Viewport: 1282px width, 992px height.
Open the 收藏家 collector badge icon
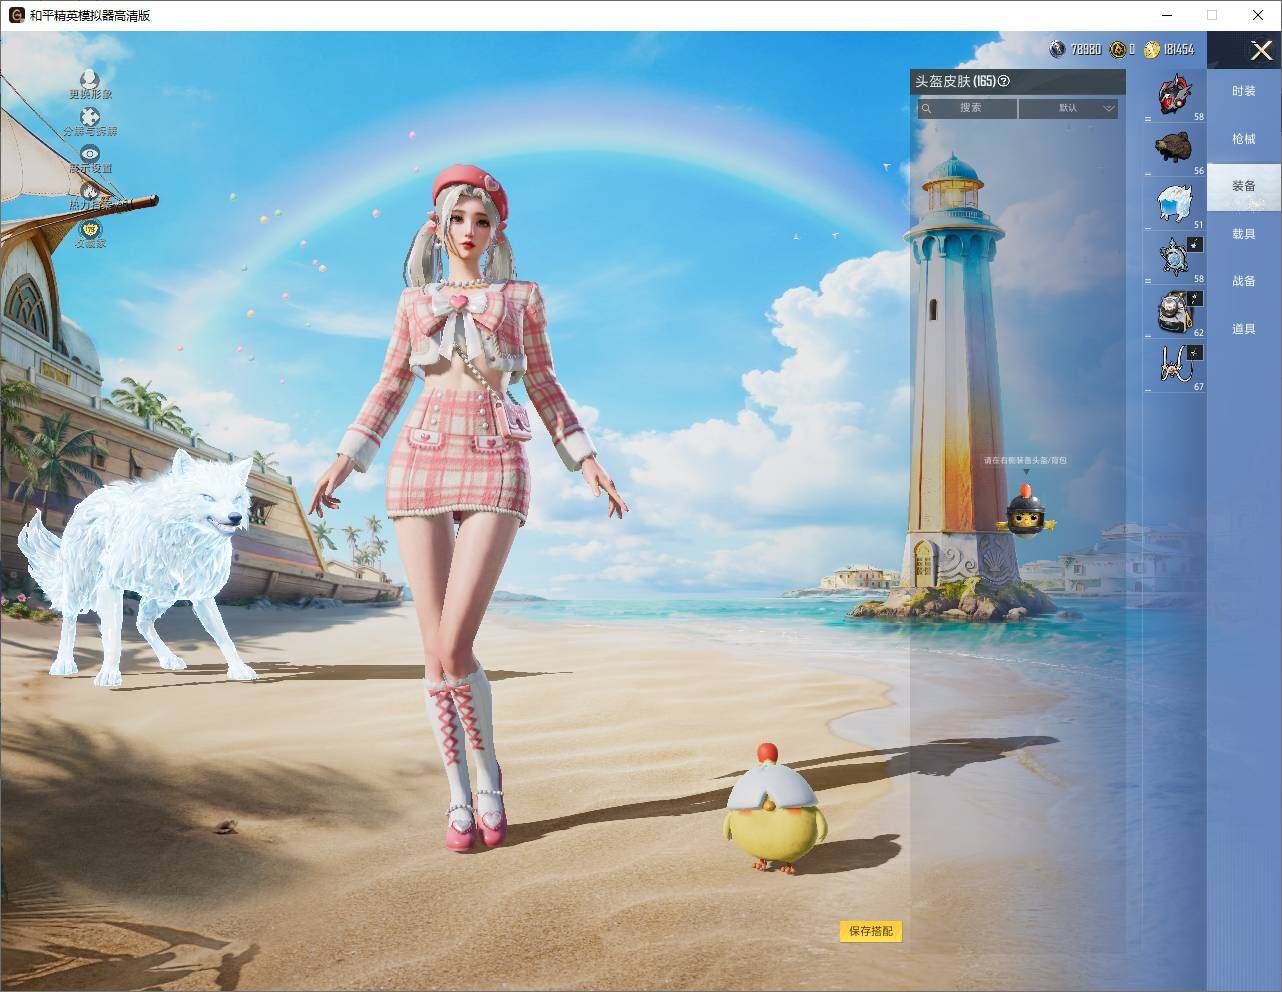pyautogui.click(x=90, y=229)
